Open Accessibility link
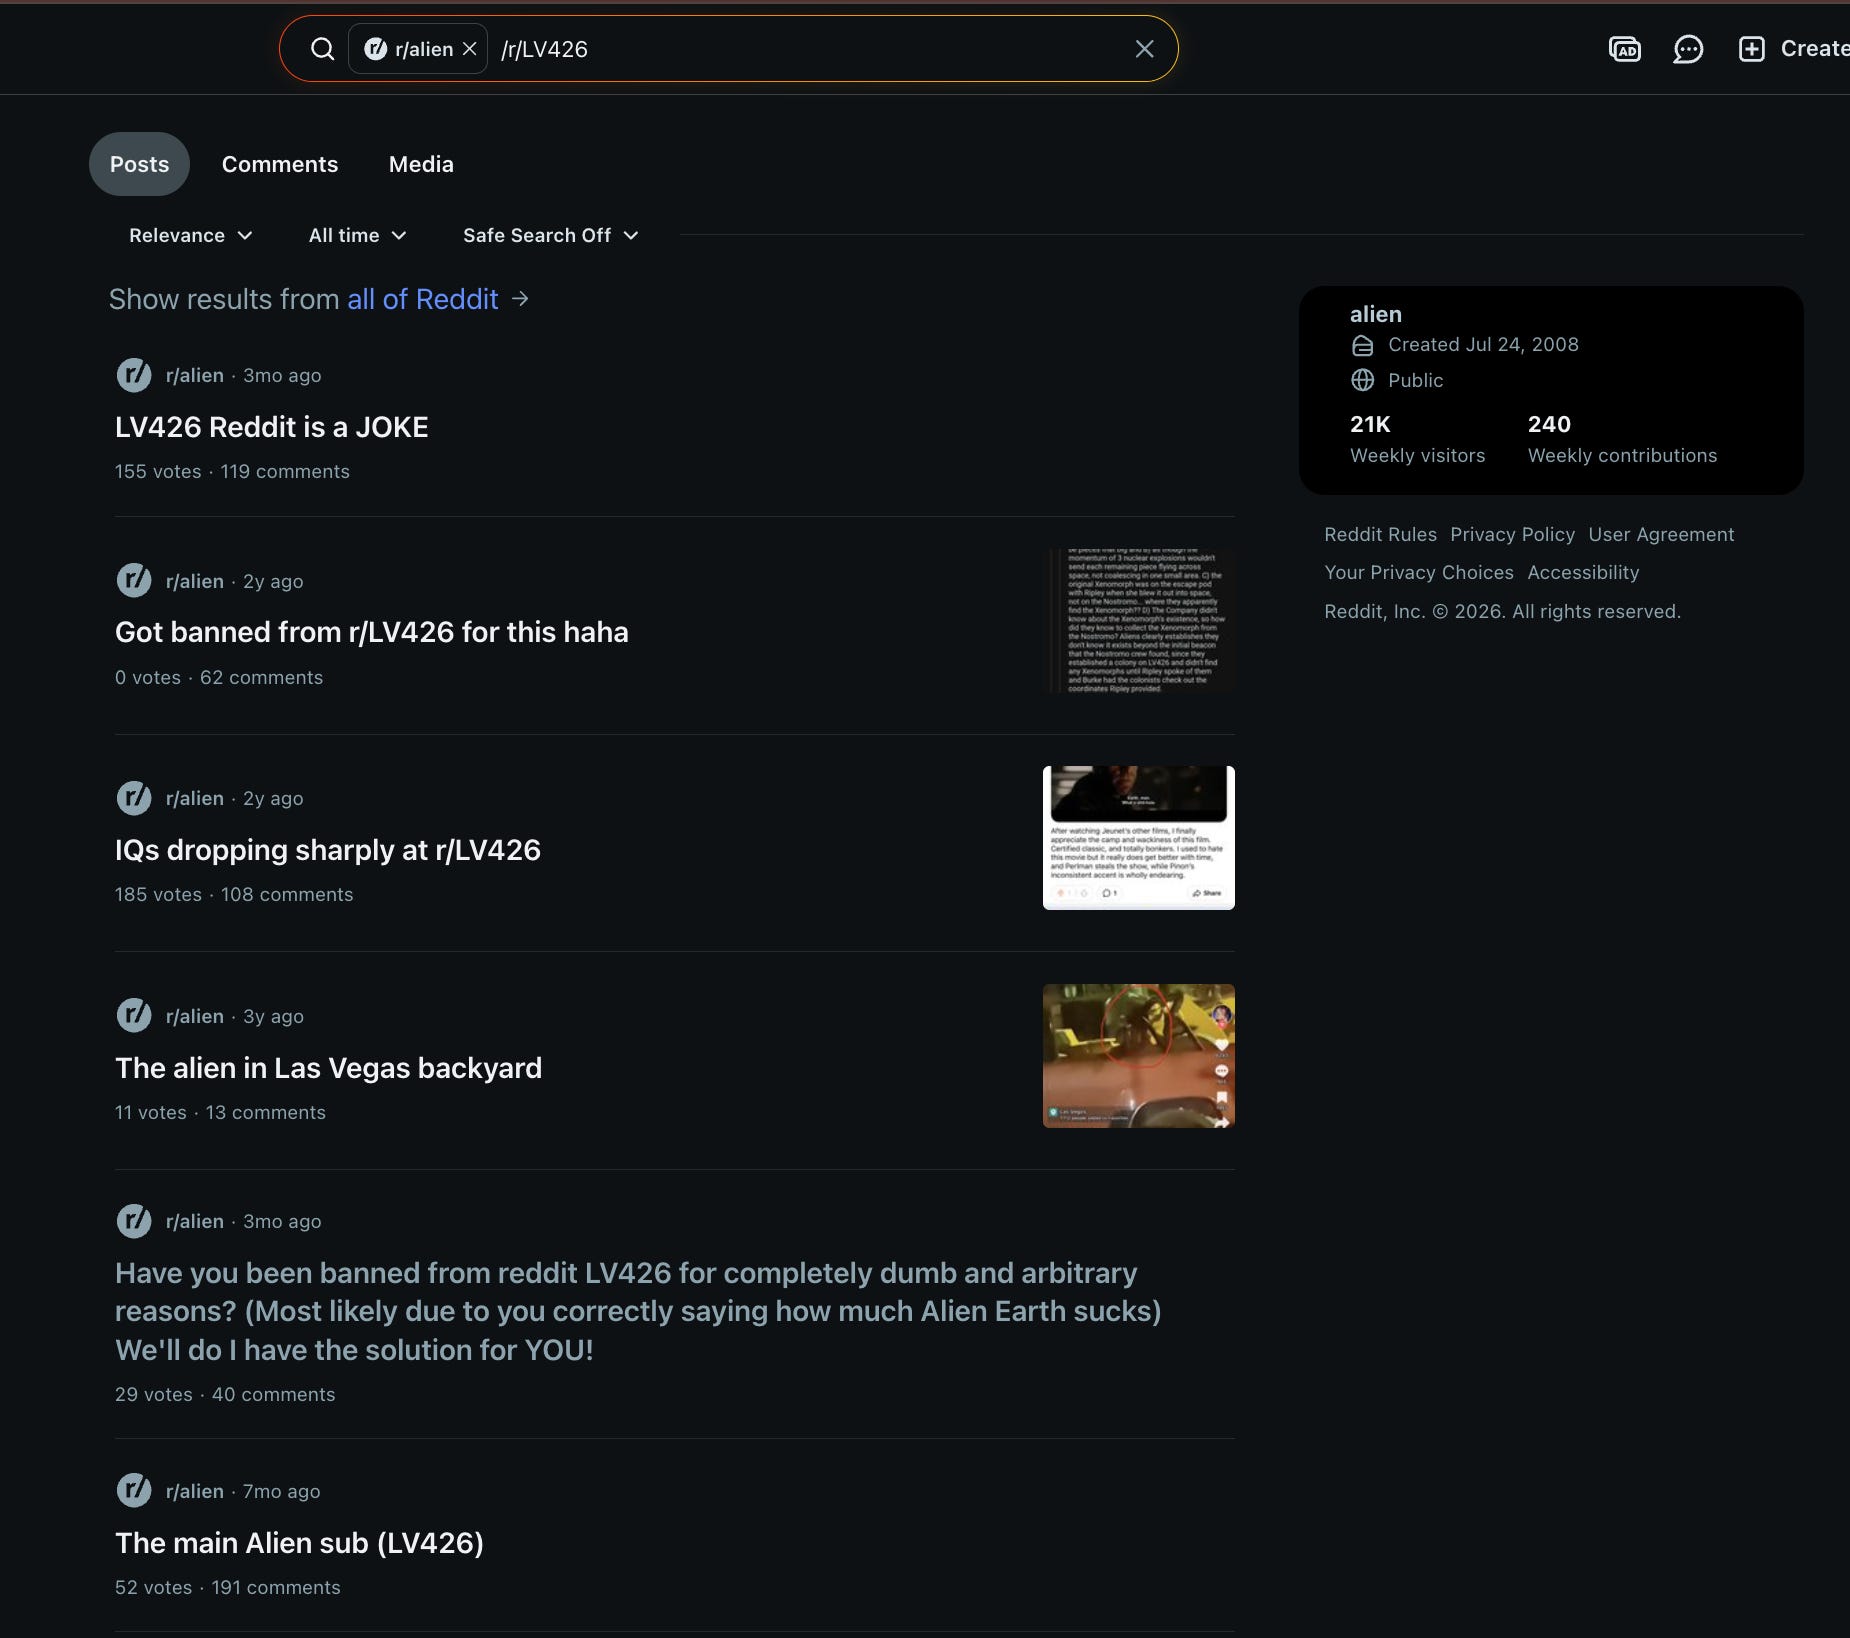Viewport: 1850px width, 1638px height. click(1583, 572)
